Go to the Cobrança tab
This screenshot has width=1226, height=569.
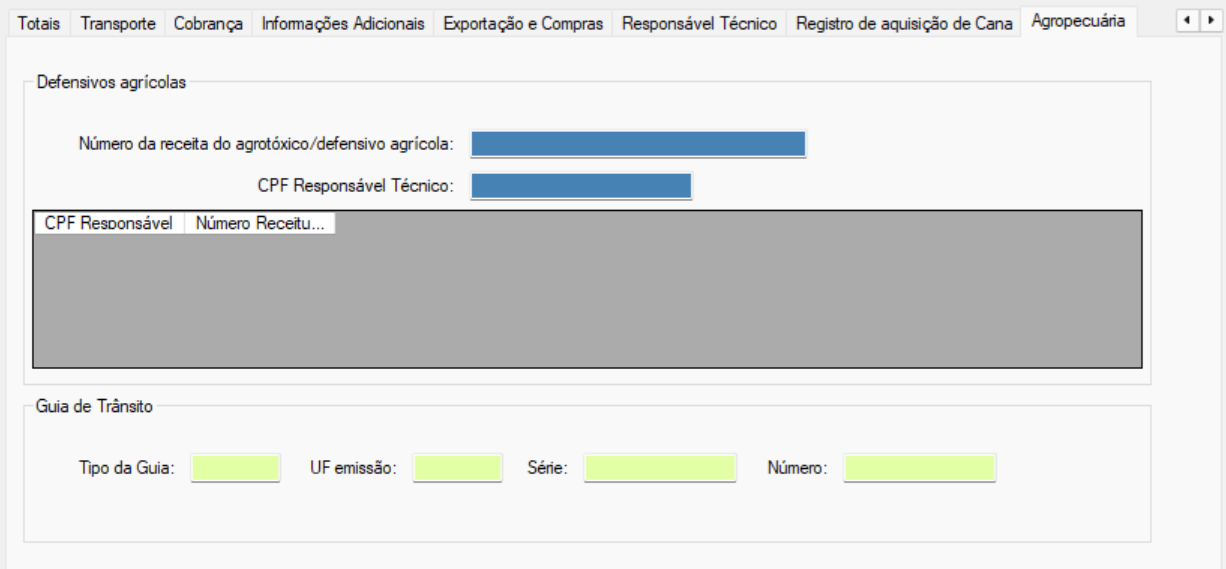pos(208,24)
